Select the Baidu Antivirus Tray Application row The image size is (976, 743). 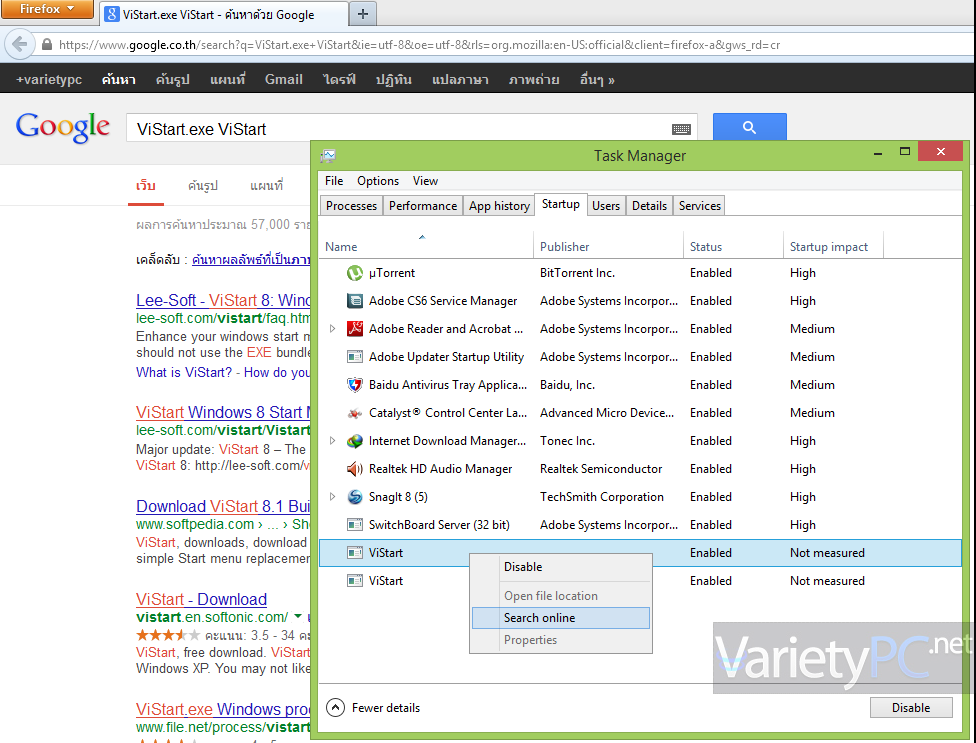[x=640, y=385]
